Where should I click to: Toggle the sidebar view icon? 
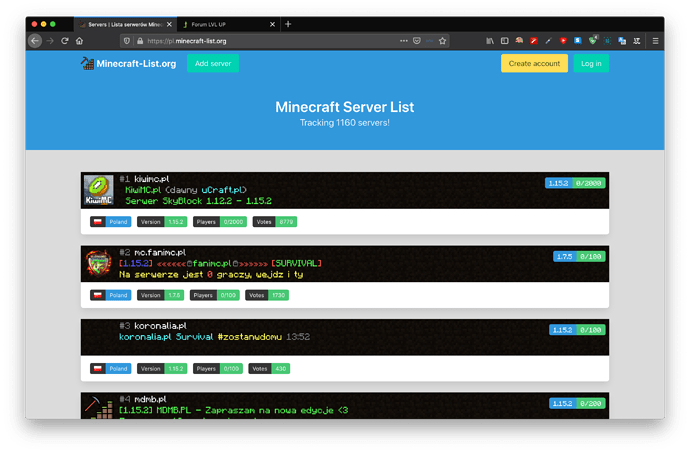pyautogui.click(x=505, y=41)
